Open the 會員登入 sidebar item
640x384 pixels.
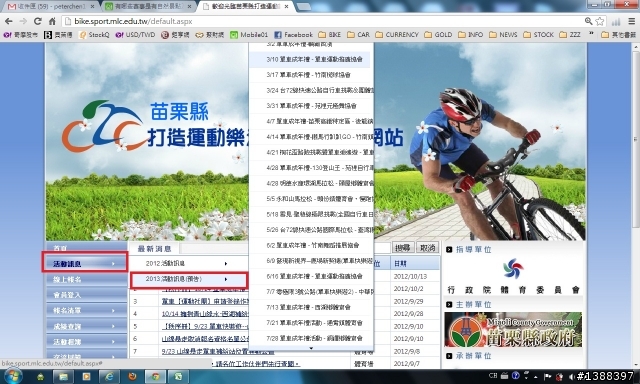click(x=87, y=295)
